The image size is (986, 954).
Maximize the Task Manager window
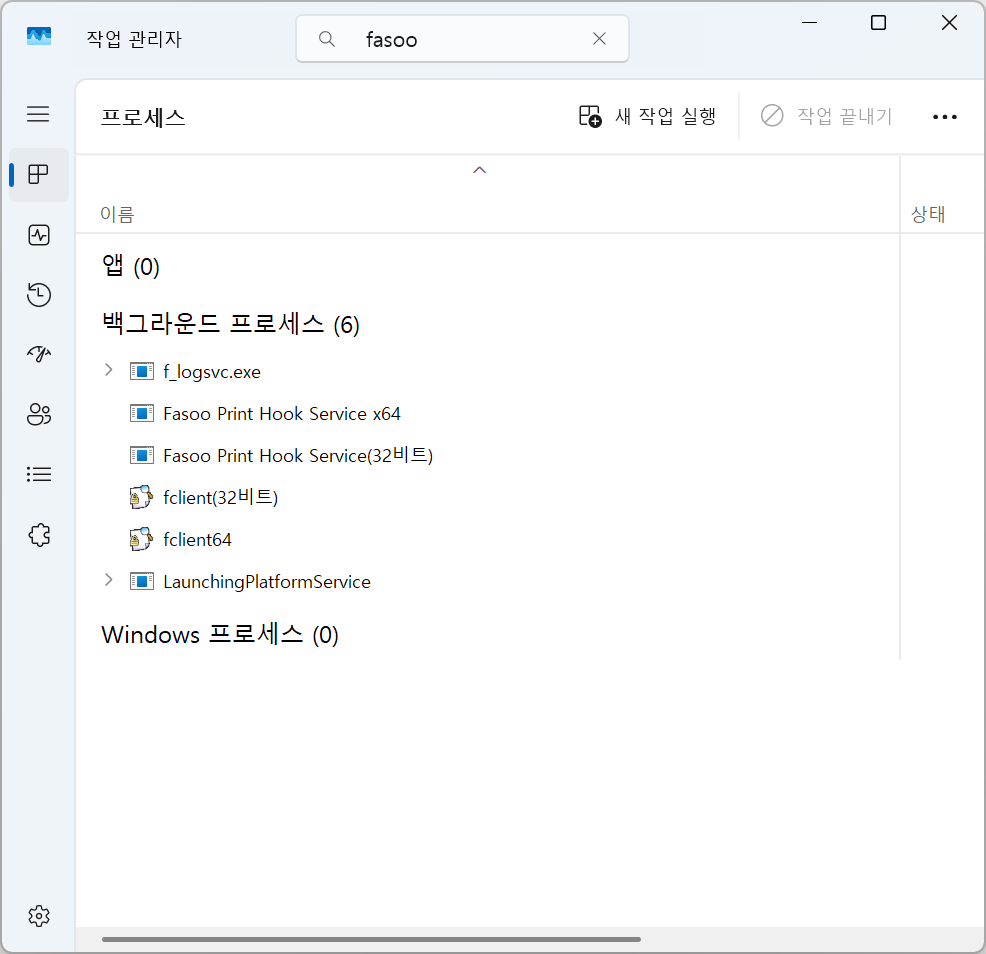pos(878,23)
